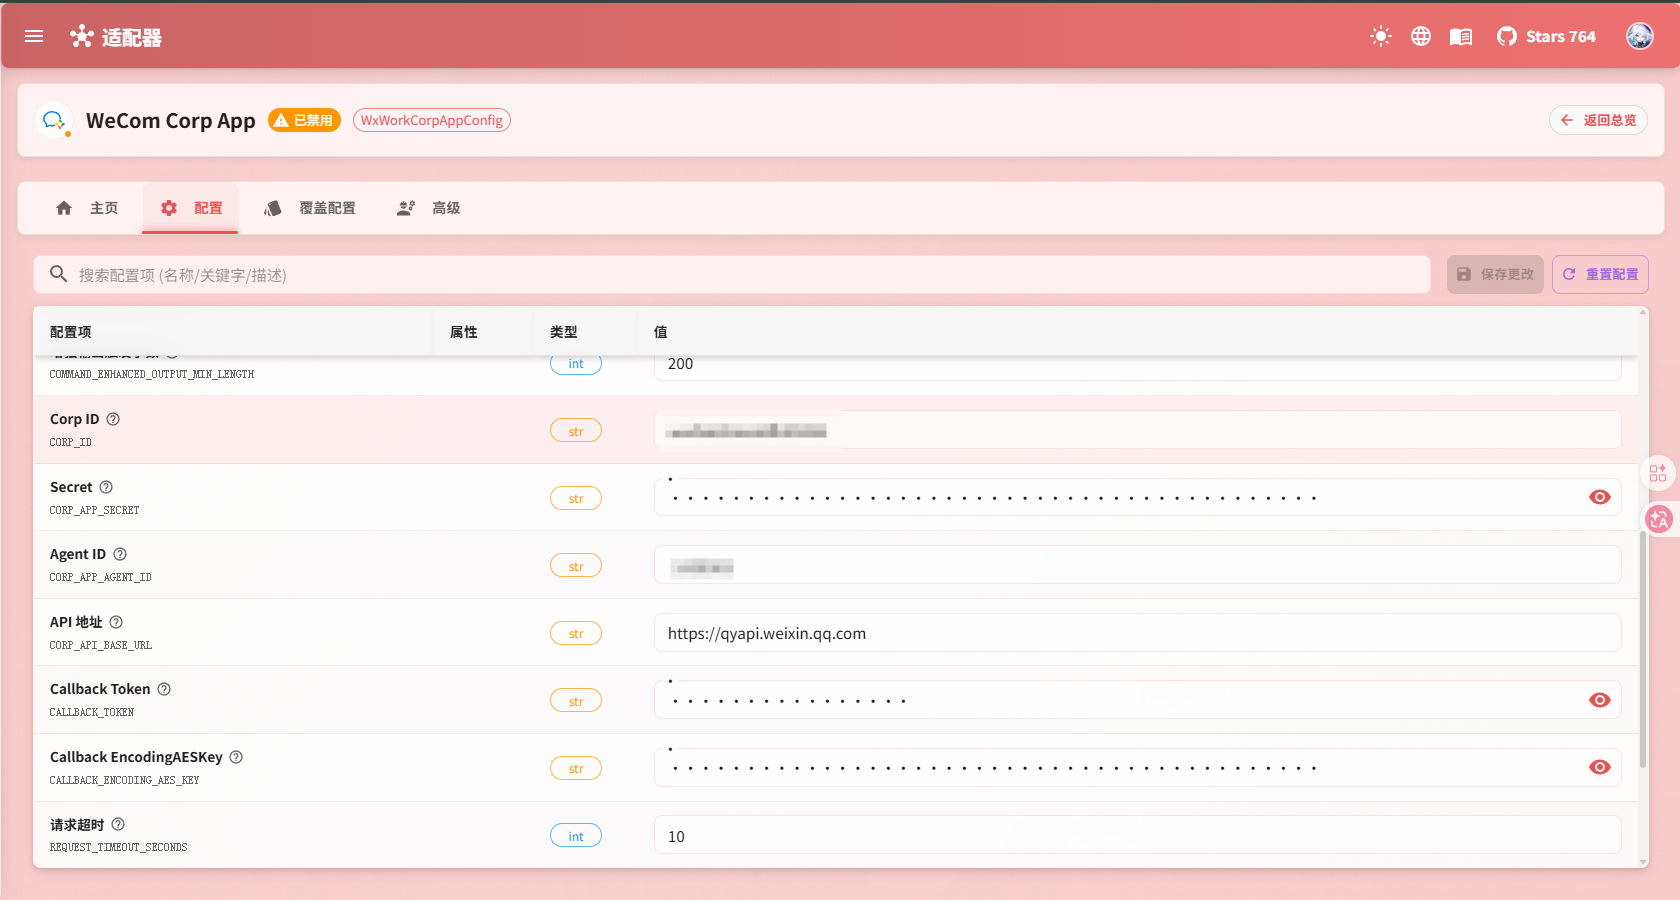This screenshot has width=1680, height=900.
Task: Open the help tooltip next to Agent ID
Action: 120,554
